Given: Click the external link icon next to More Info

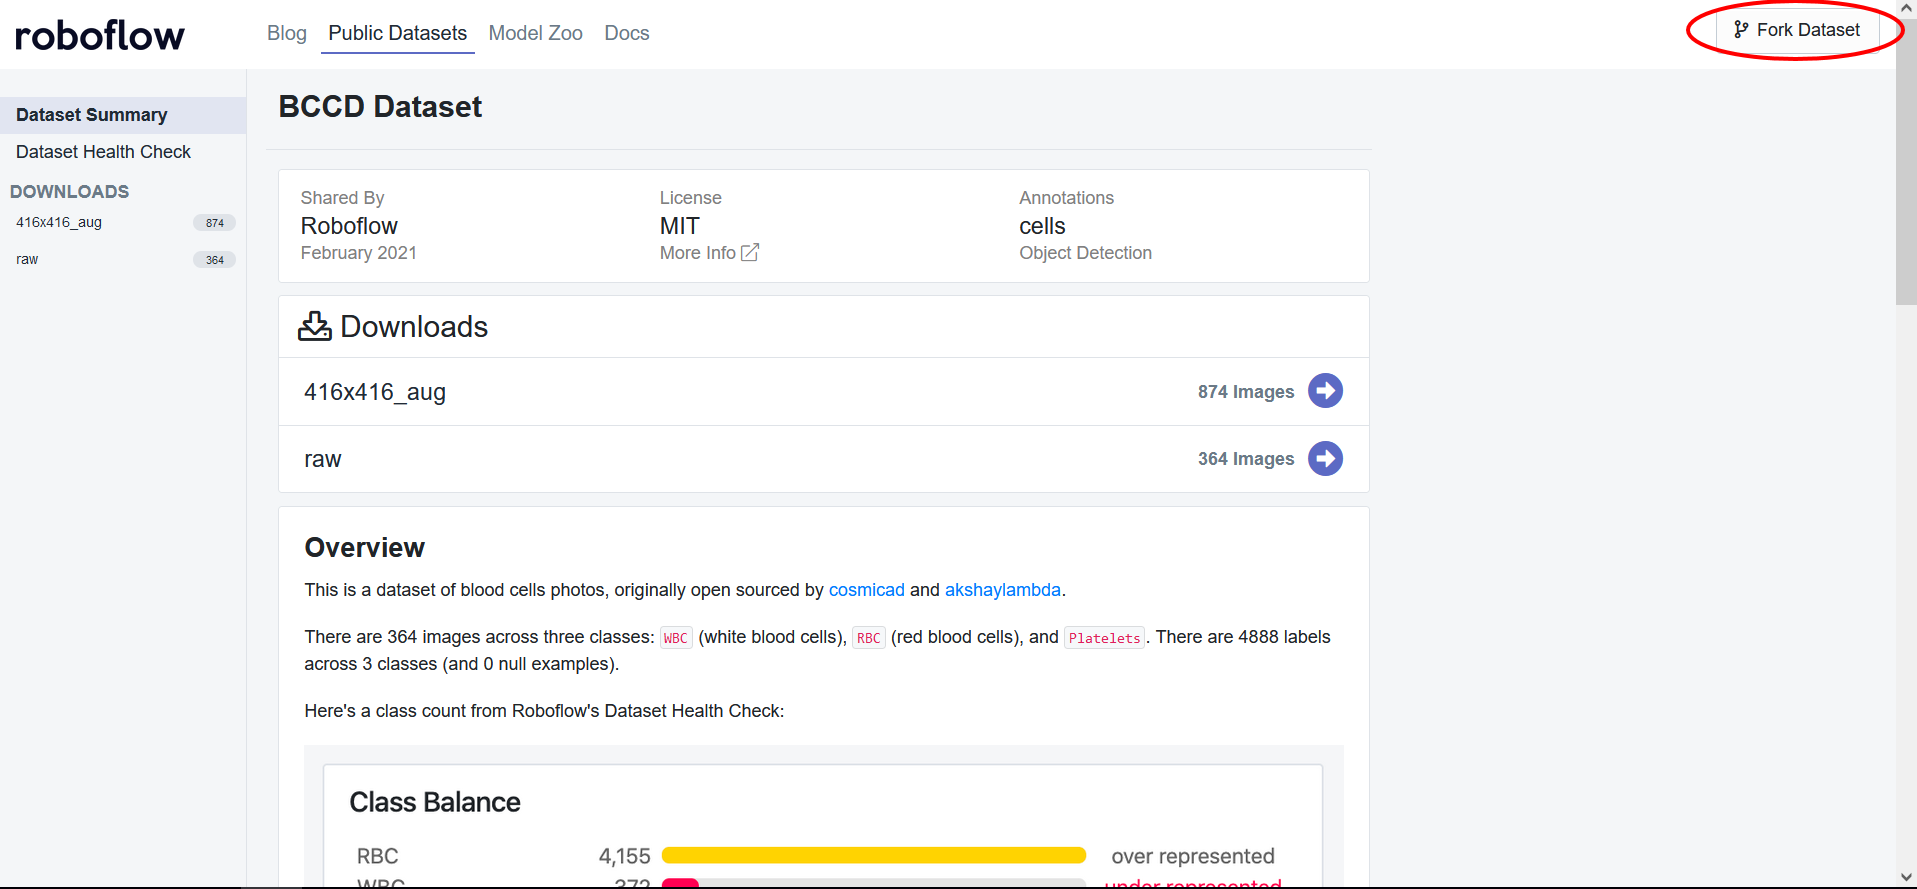Looking at the screenshot, I should pyautogui.click(x=750, y=252).
